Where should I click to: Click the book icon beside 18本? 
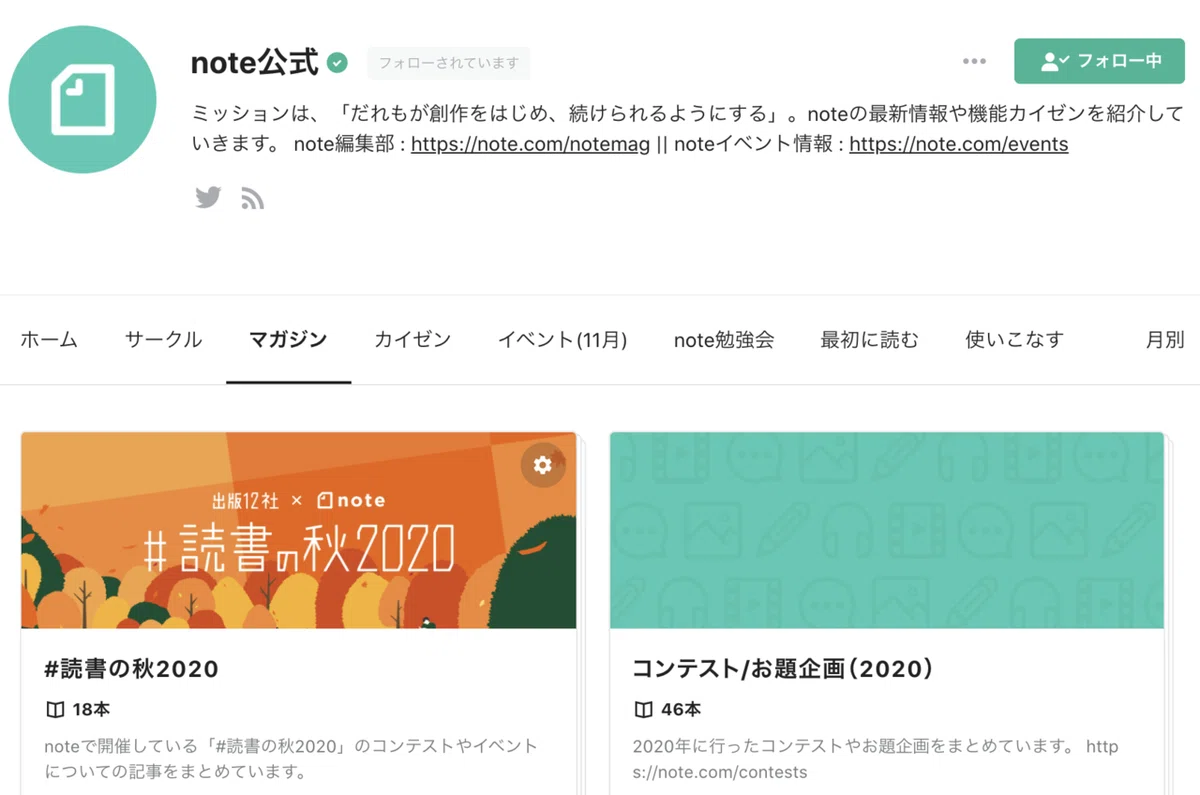pyautogui.click(x=55, y=710)
